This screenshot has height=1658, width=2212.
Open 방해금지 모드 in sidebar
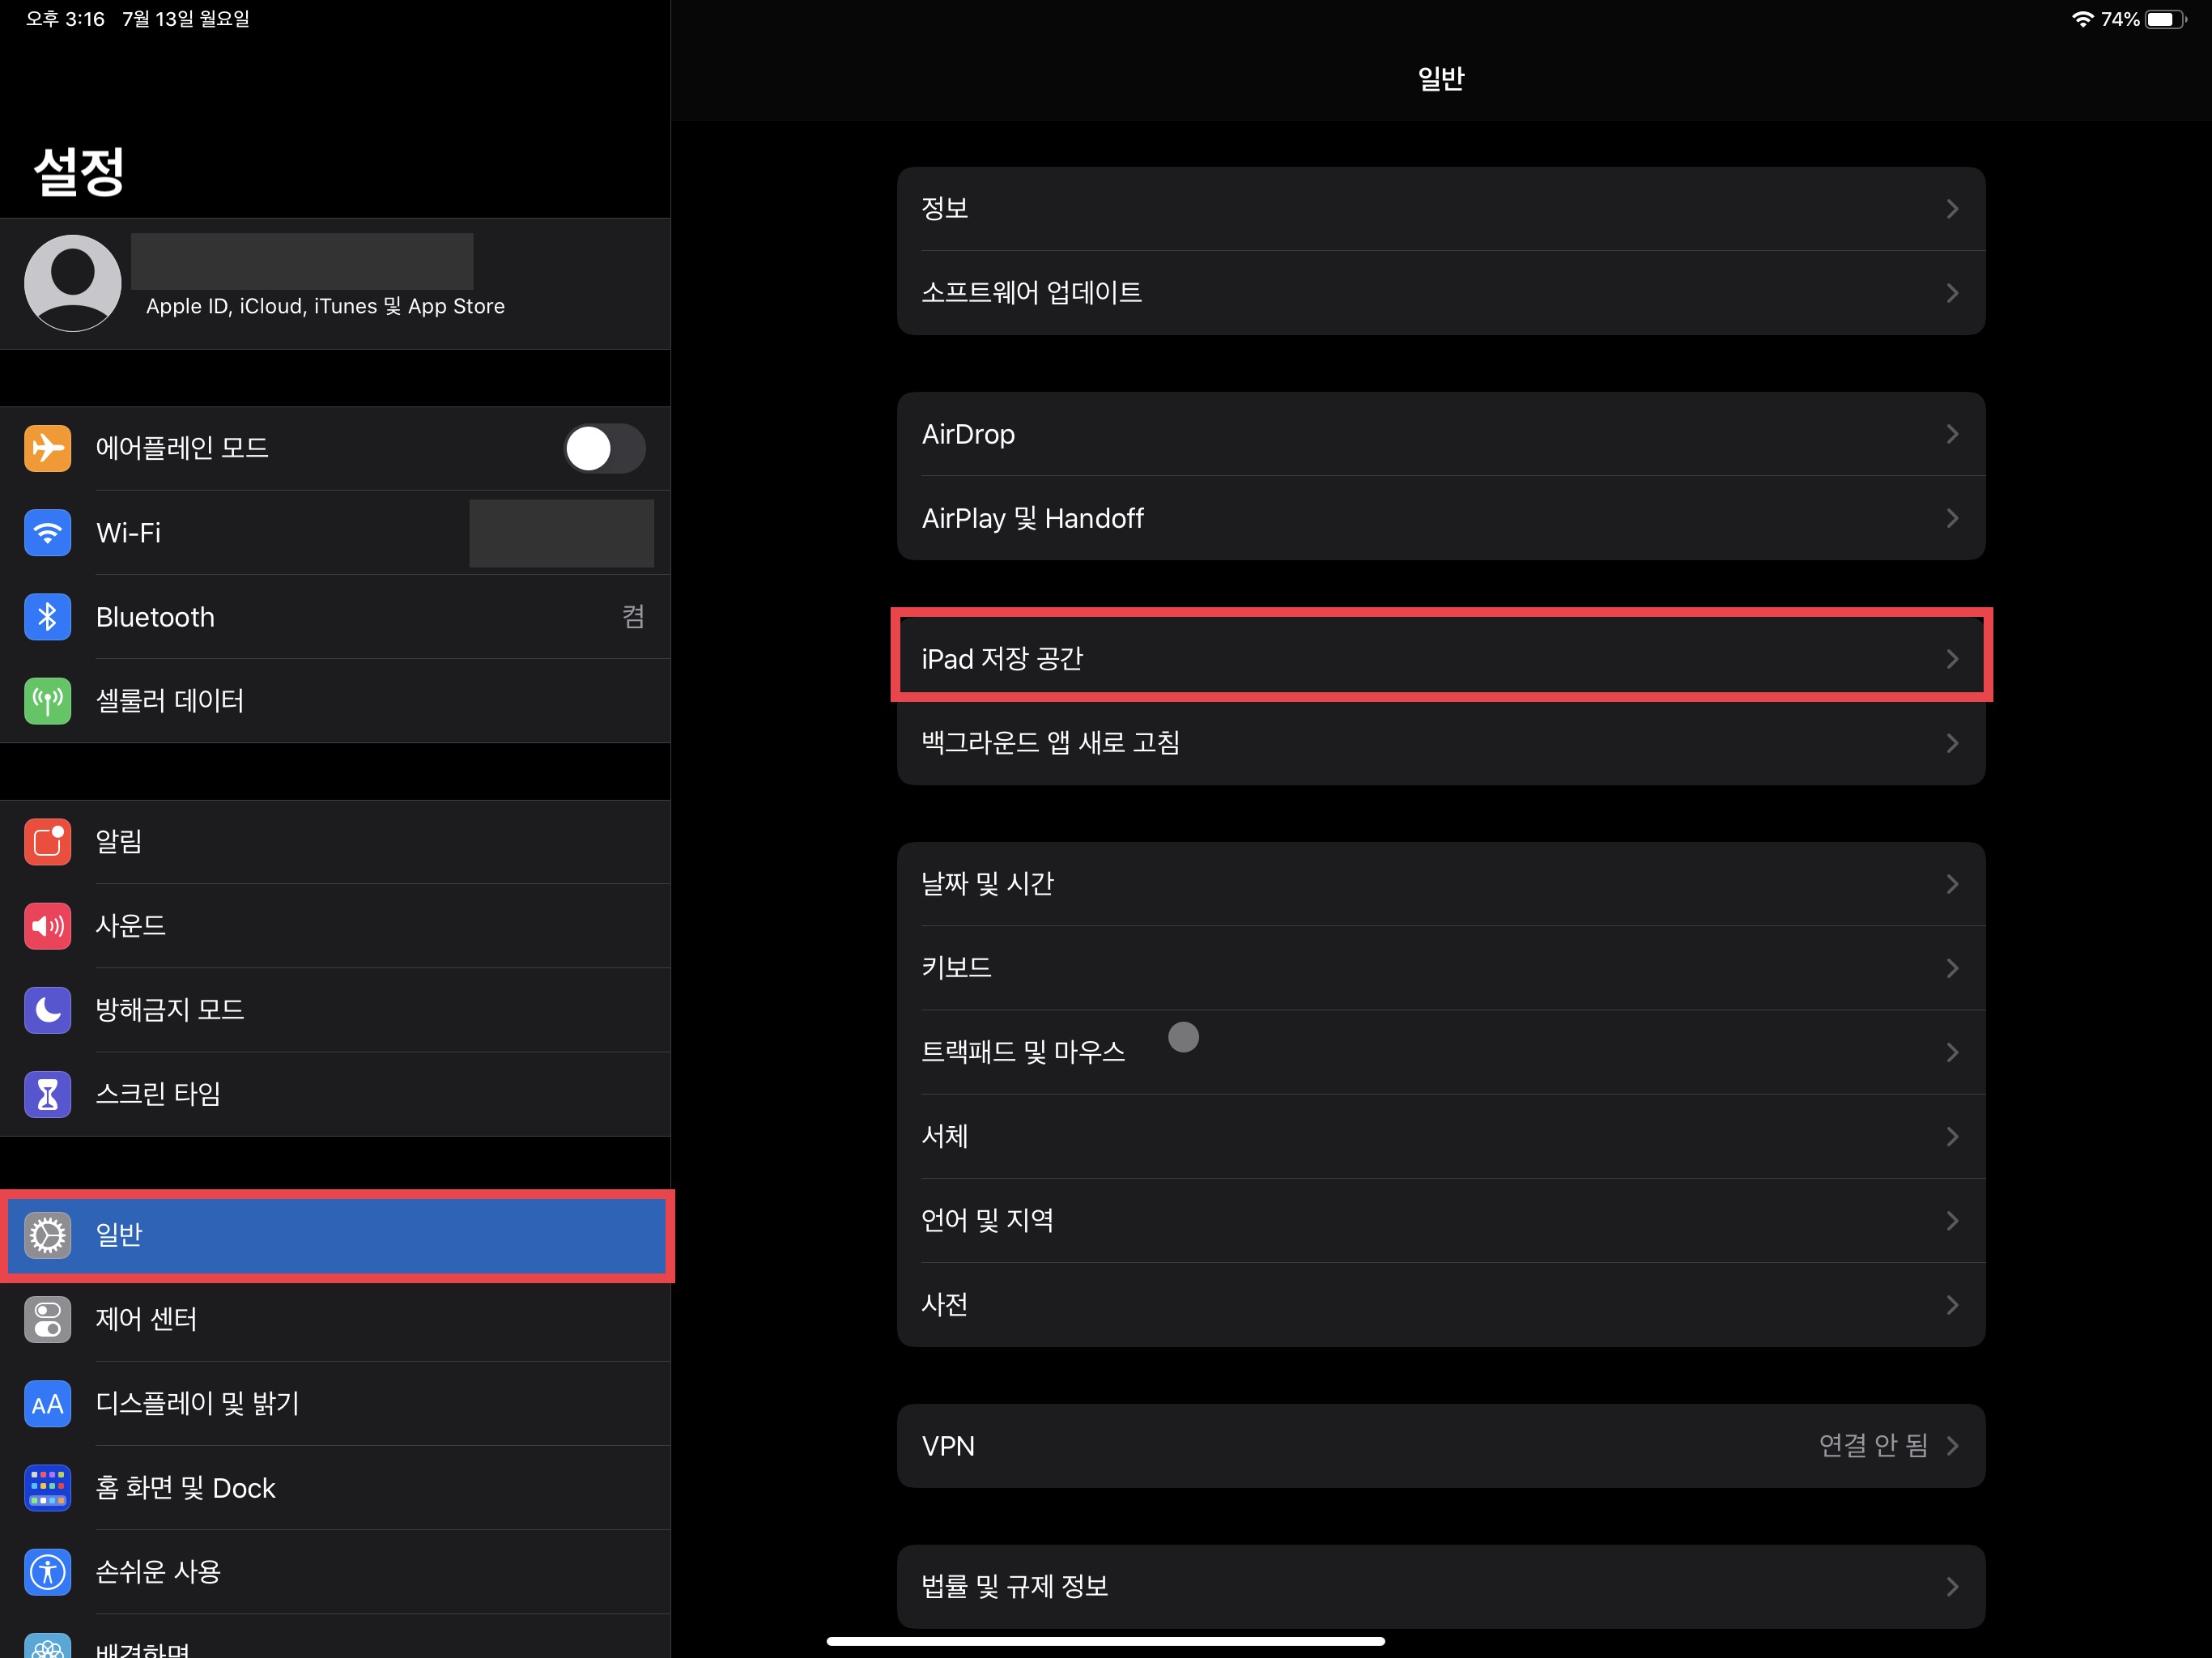[336, 1009]
